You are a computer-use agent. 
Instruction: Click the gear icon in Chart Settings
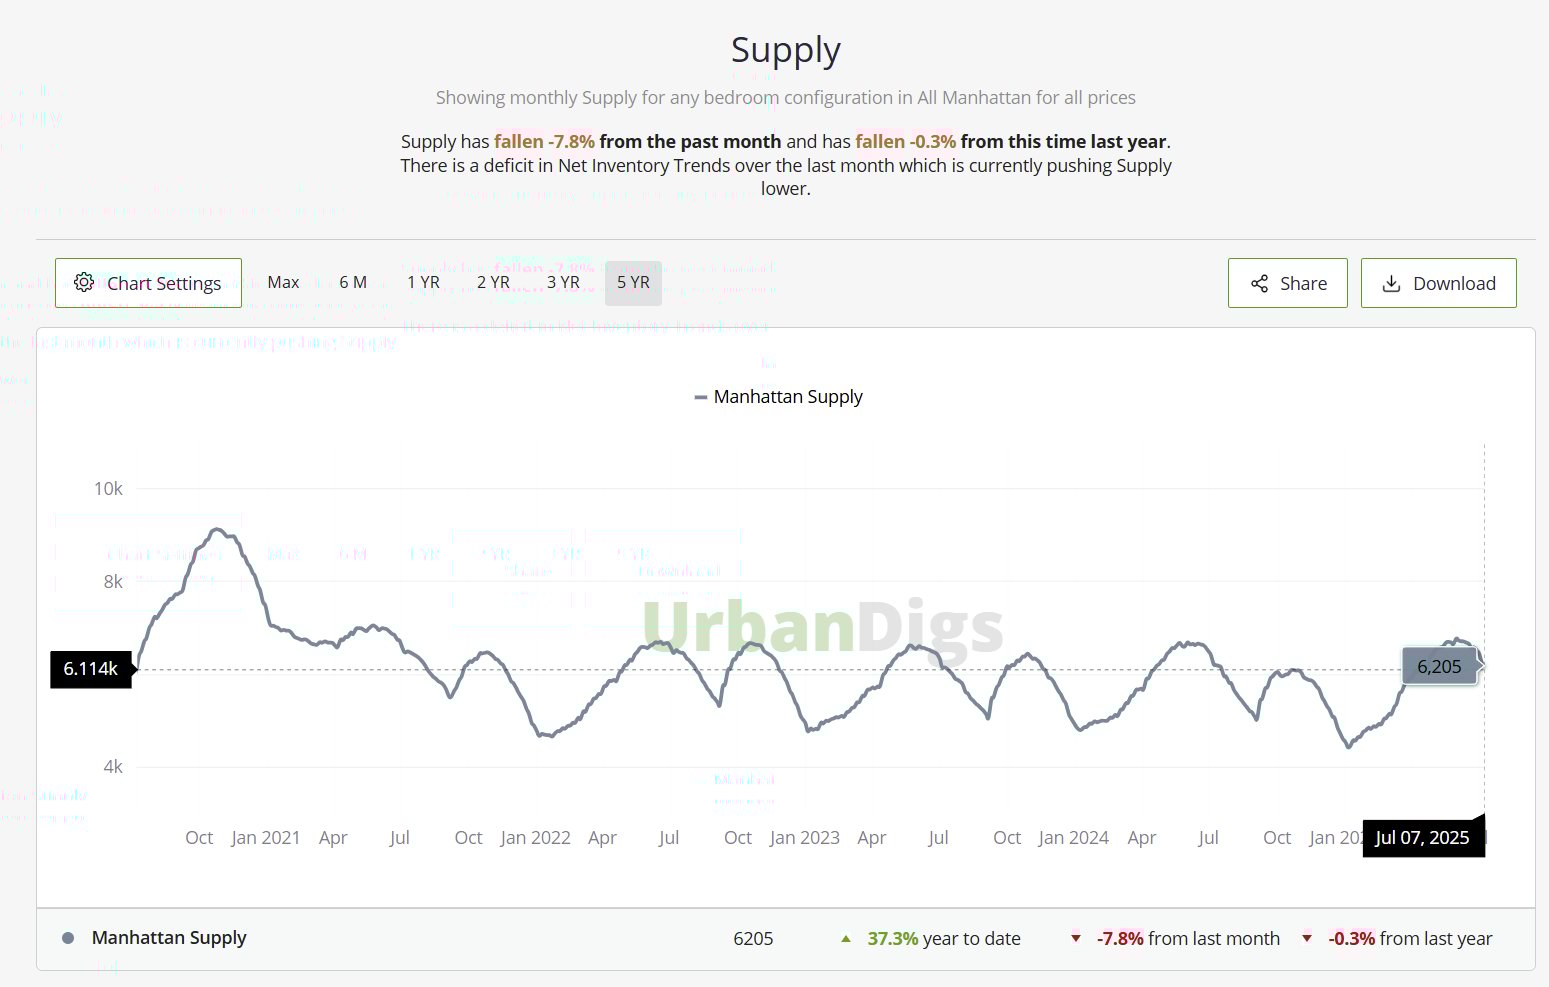point(84,283)
